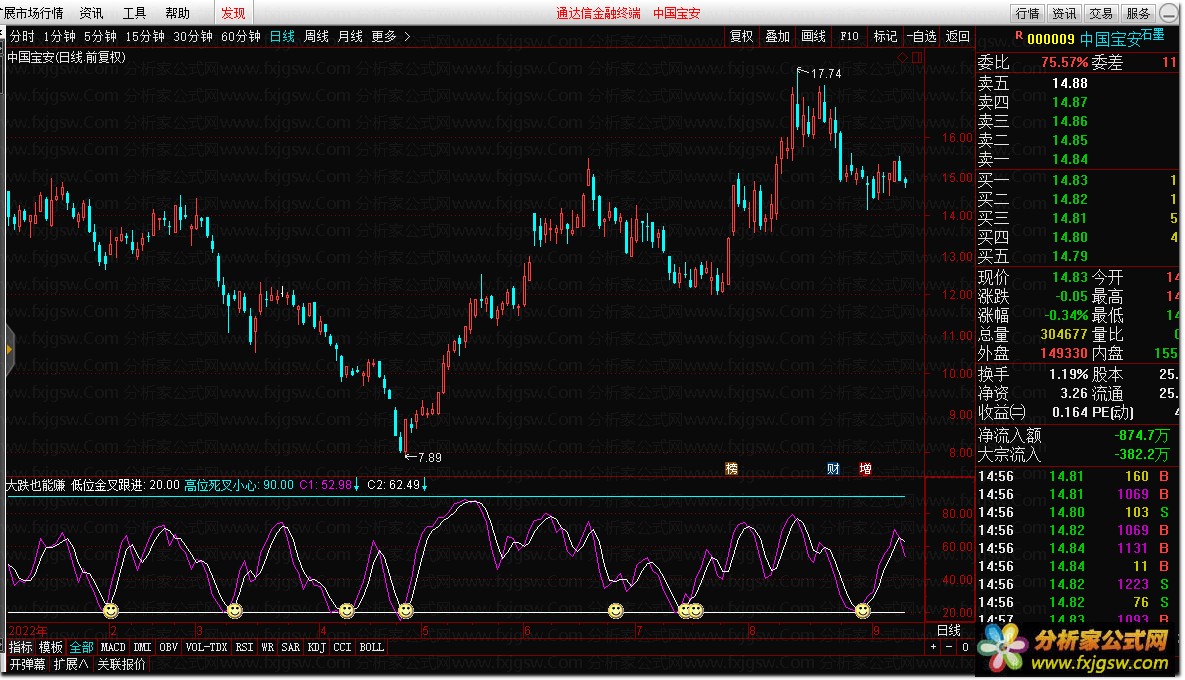Switch to the 5分钟 period
Screen dimensions: 1185x680
[100, 36]
